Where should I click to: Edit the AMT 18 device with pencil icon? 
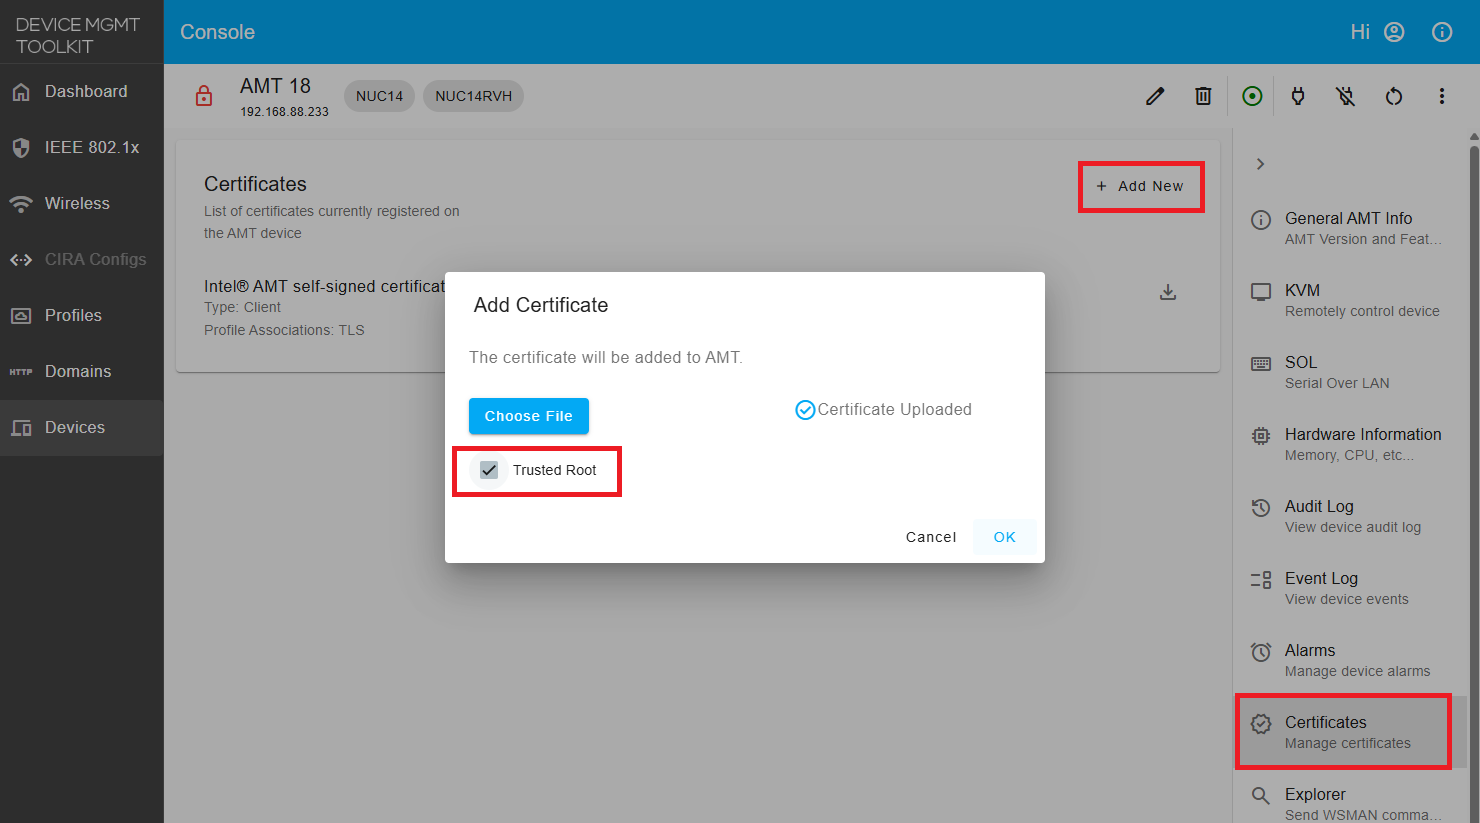tap(1154, 95)
